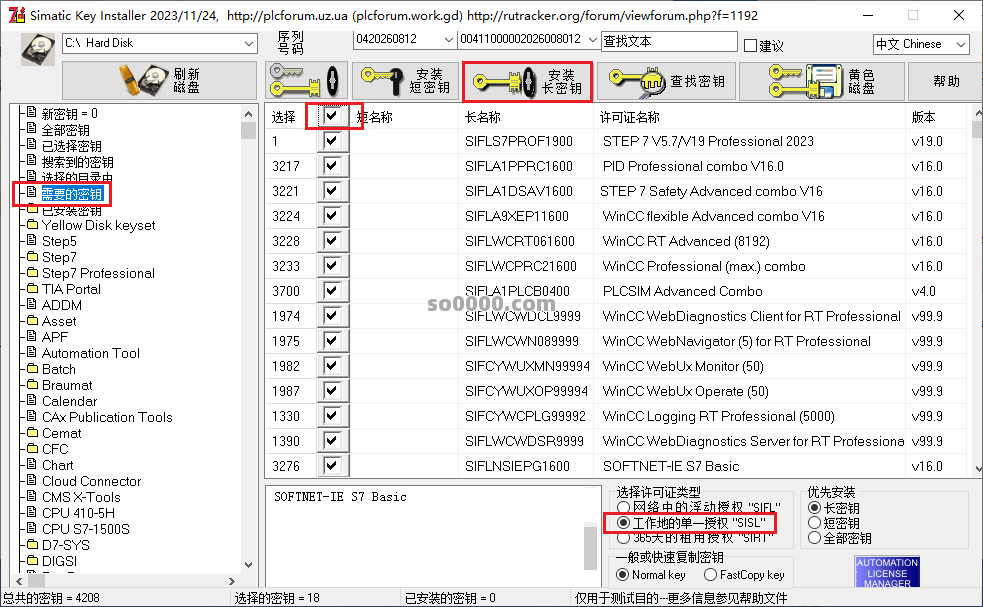The height and width of the screenshot is (607, 983).
Task: Select 需要的密钥 tree item
Action: [x=71, y=194]
